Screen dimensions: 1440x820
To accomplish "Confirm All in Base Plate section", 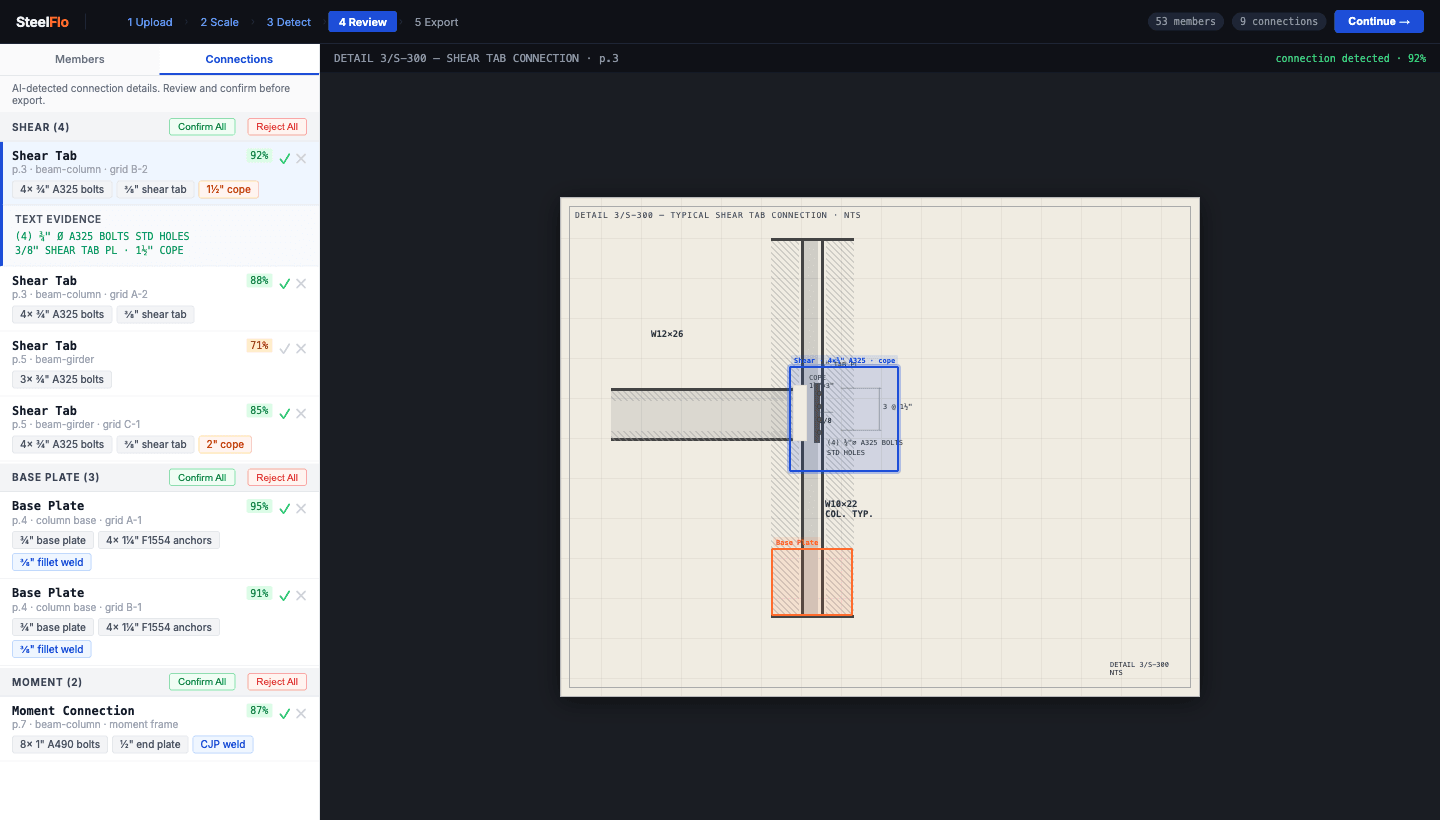I will tap(202, 478).
